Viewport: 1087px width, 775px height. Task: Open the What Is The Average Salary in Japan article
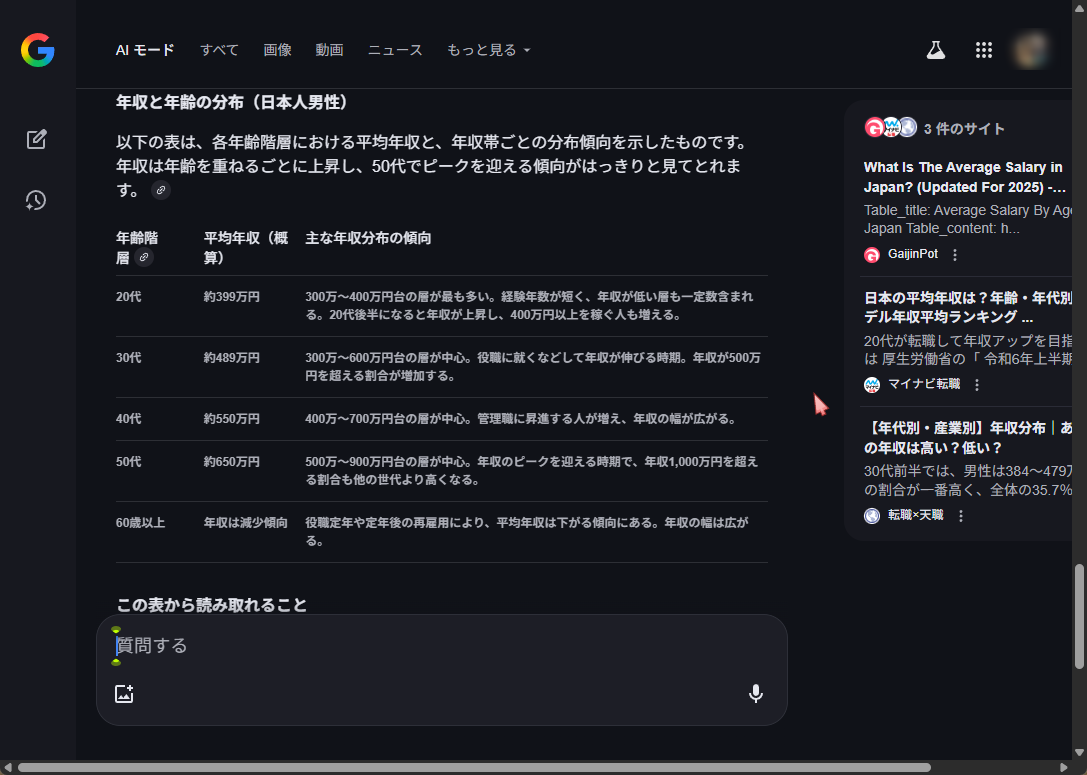tap(963, 177)
